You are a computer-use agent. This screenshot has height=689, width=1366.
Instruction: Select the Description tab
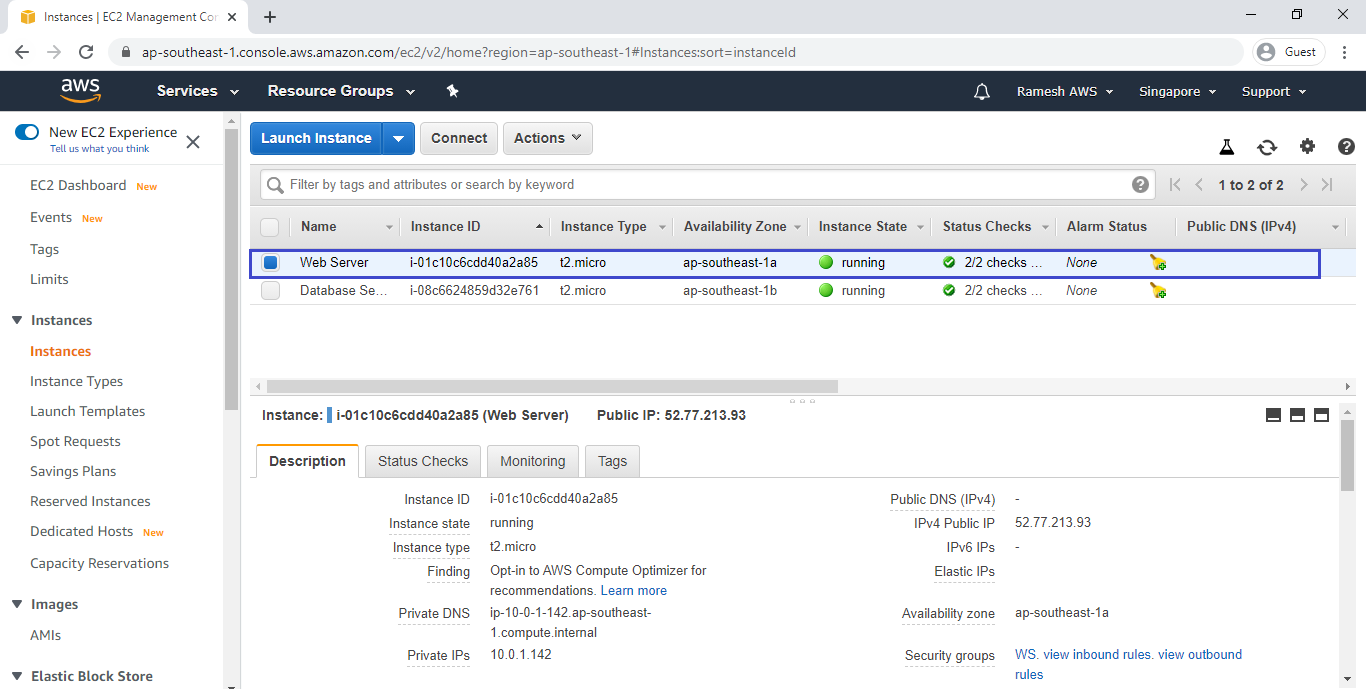[x=307, y=461]
